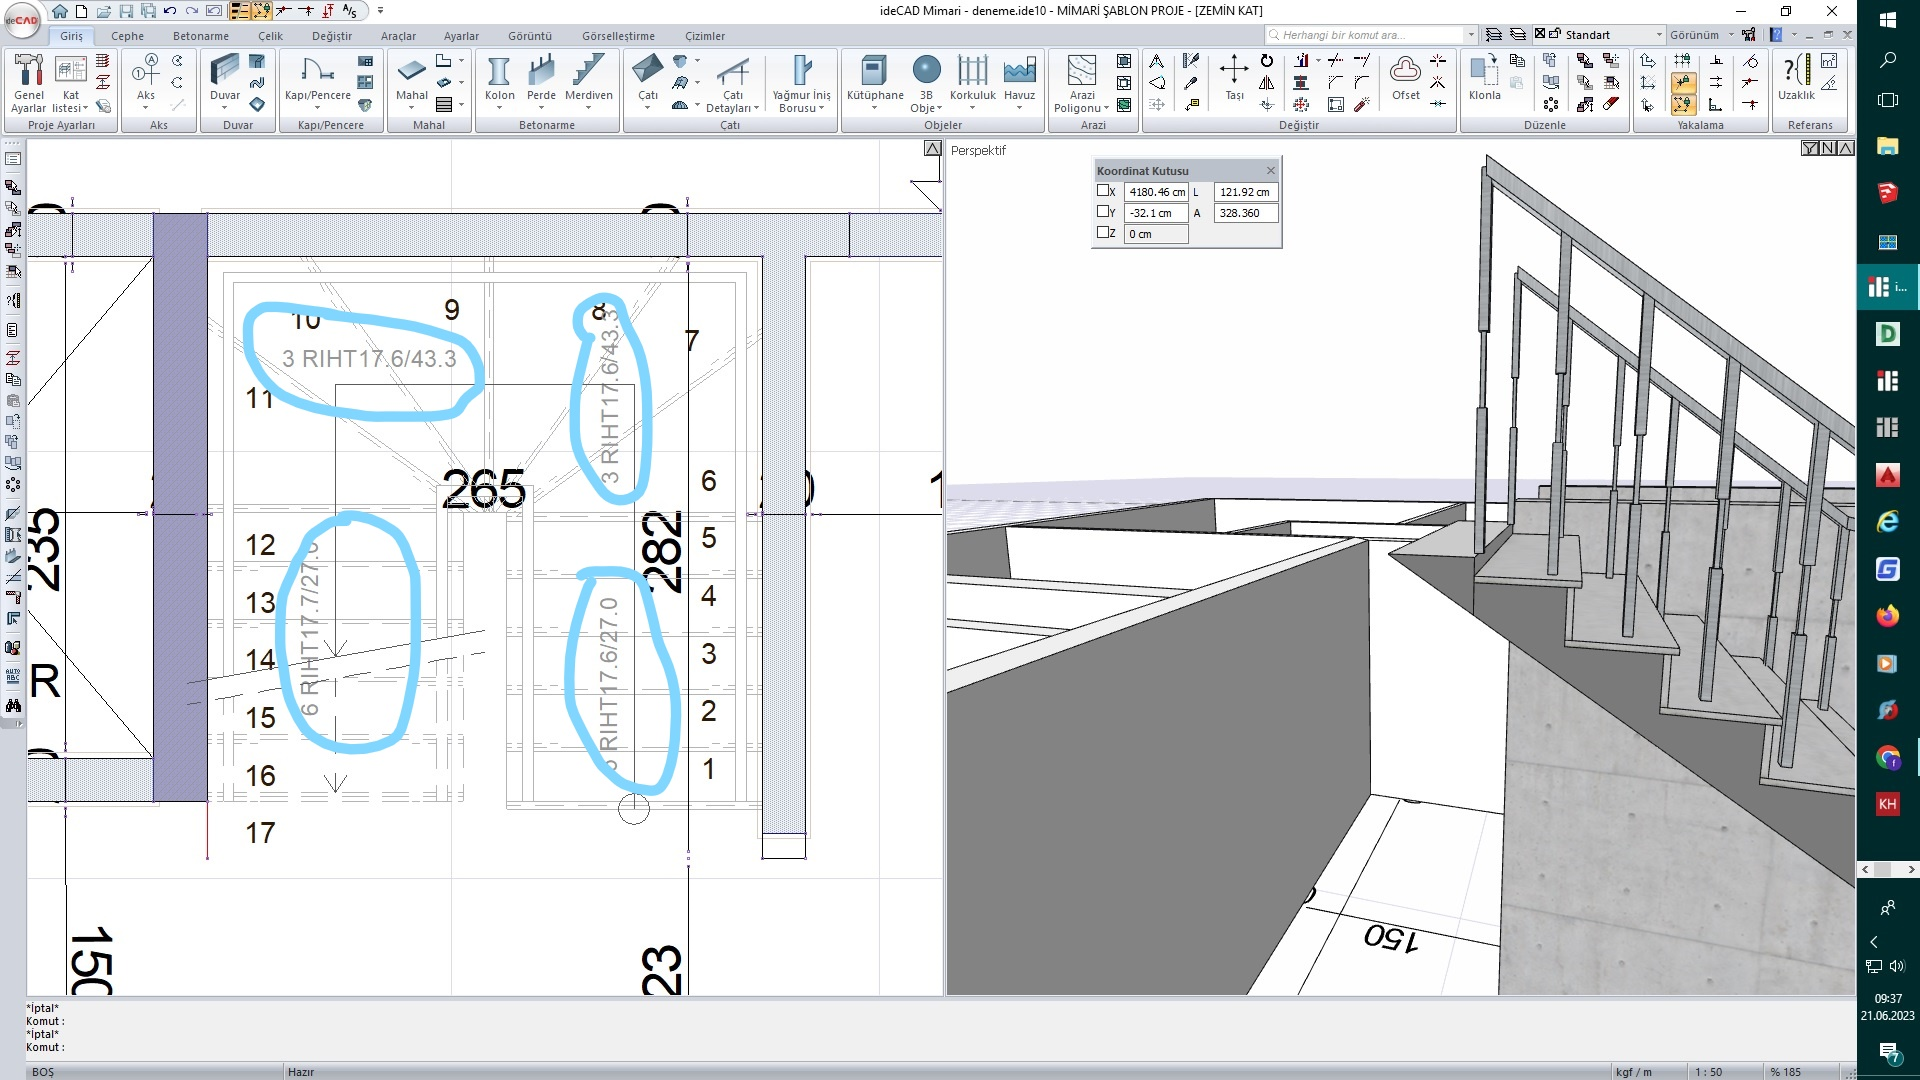Screen dimensions: 1920x1080
Task: Toggle the X coordinate lock checkbox
Action: [x=1102, y=191]
